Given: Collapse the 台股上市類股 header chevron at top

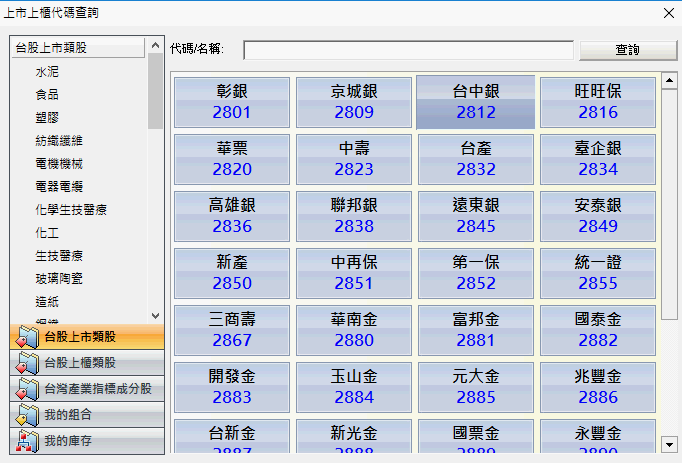Looking at the screenshot, I should click(x=155, y=47).
